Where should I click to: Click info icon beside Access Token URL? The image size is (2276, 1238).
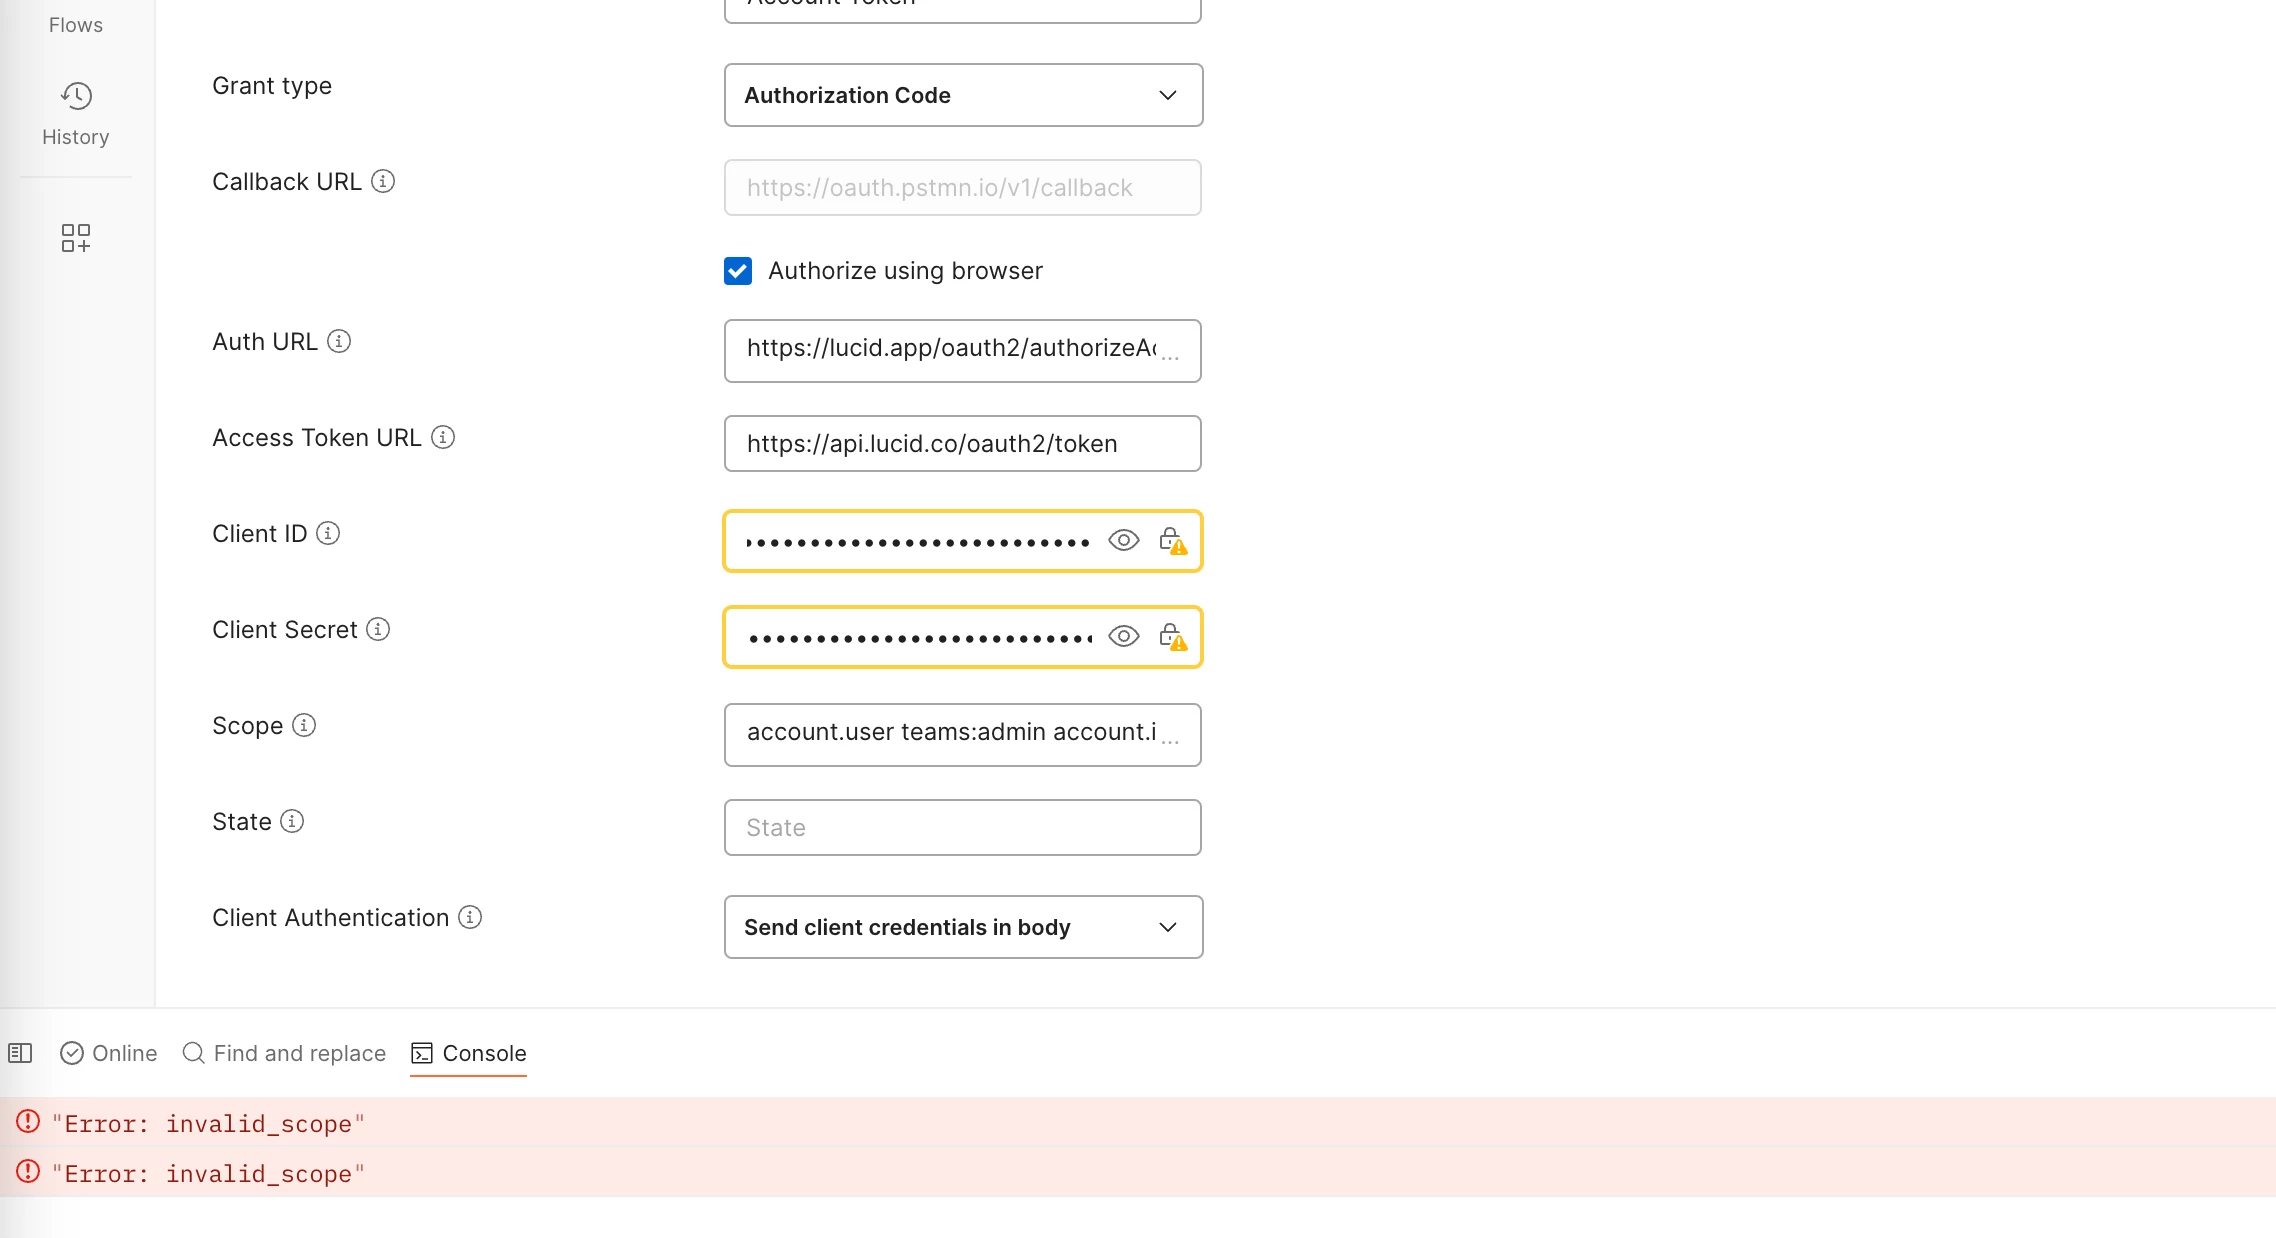(443, 437)
